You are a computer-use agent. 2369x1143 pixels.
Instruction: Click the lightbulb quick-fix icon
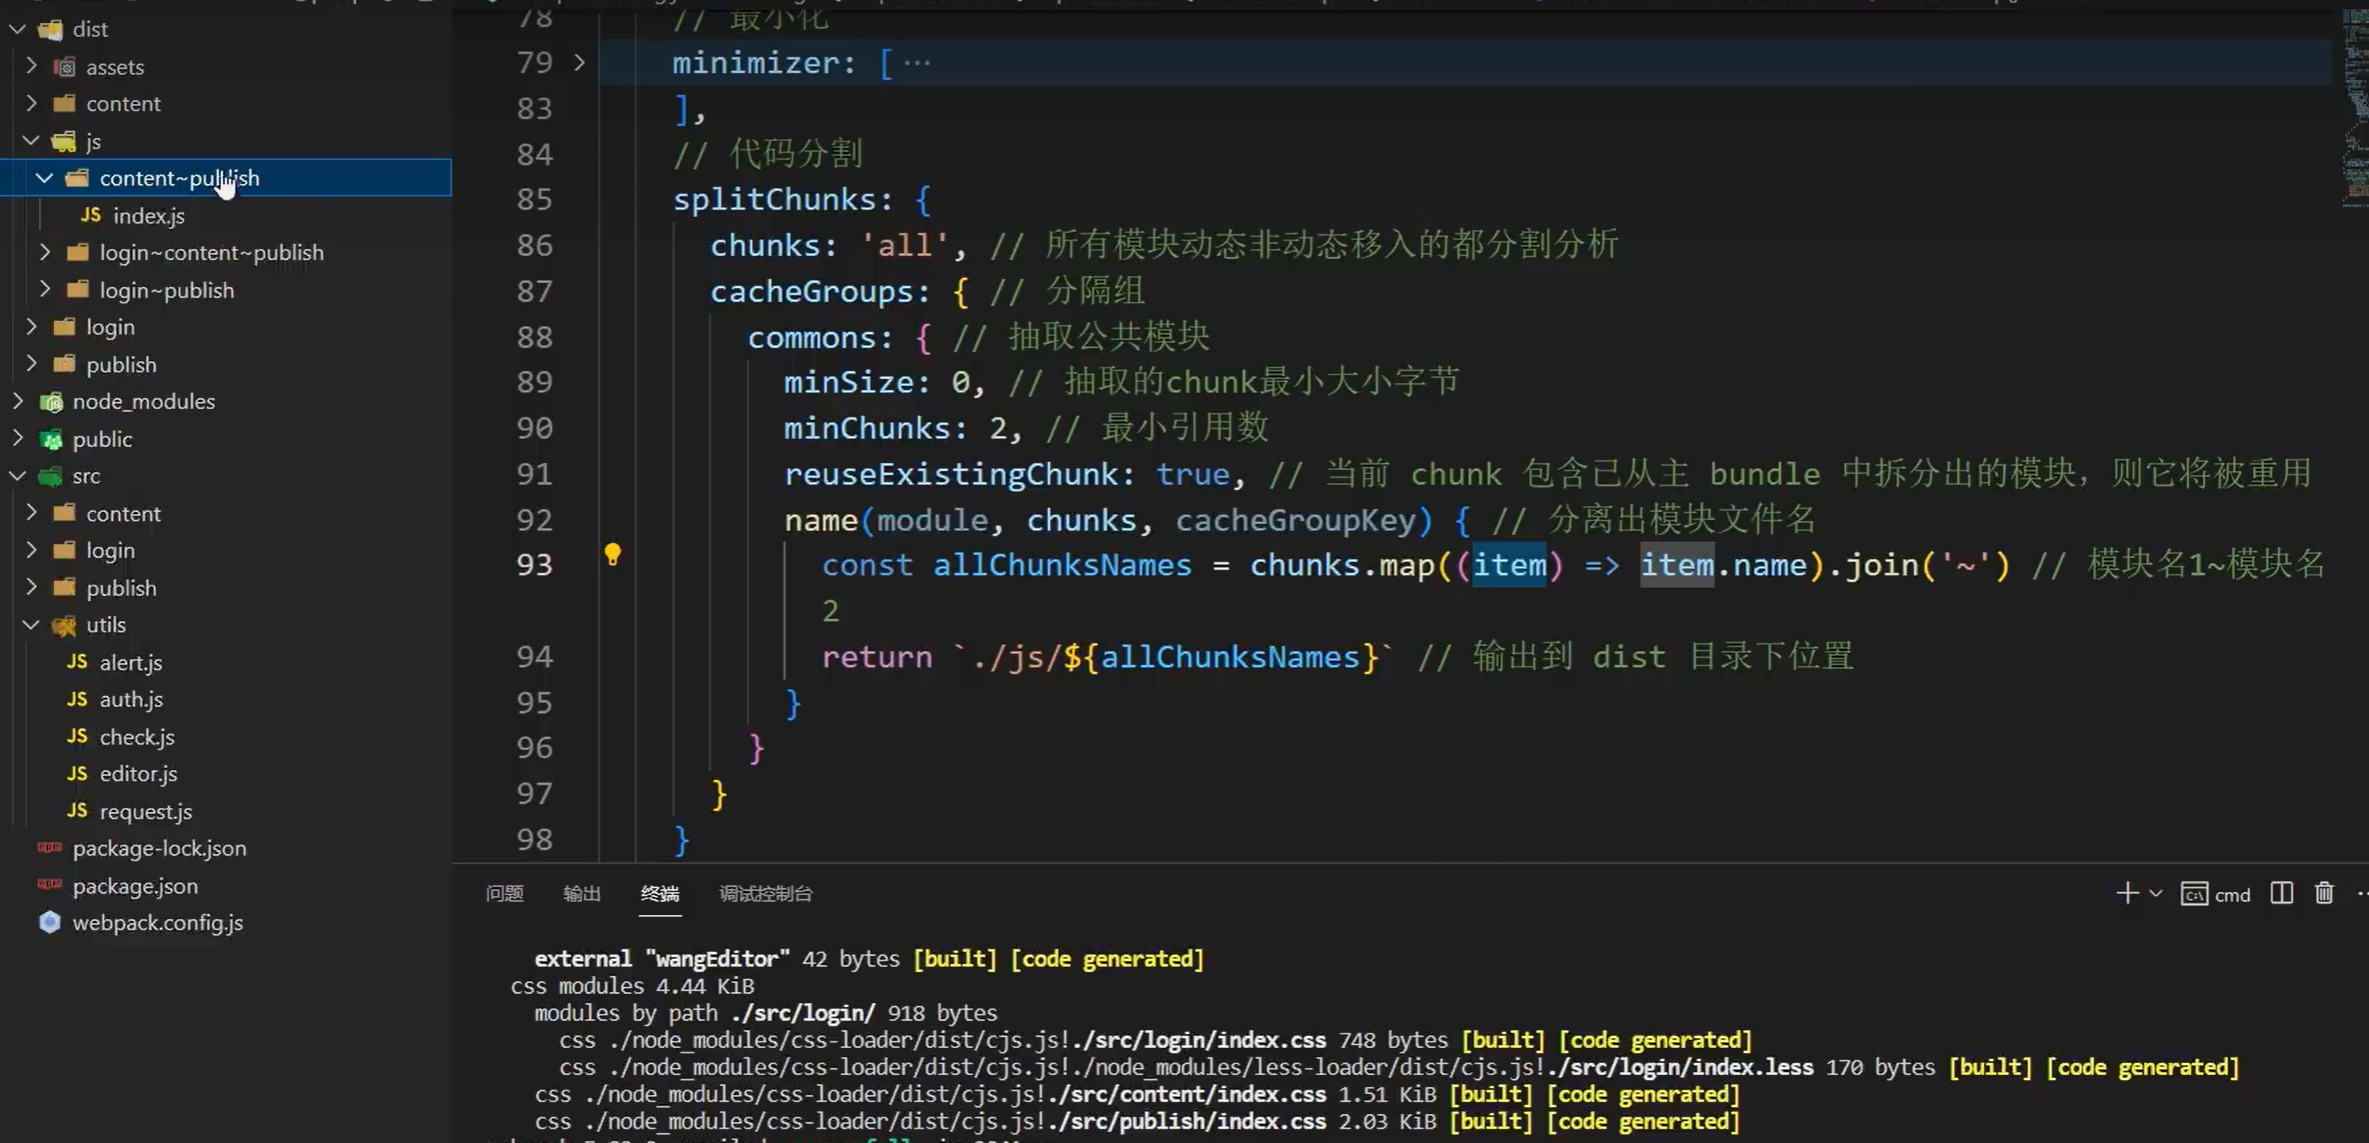[612, 554]
